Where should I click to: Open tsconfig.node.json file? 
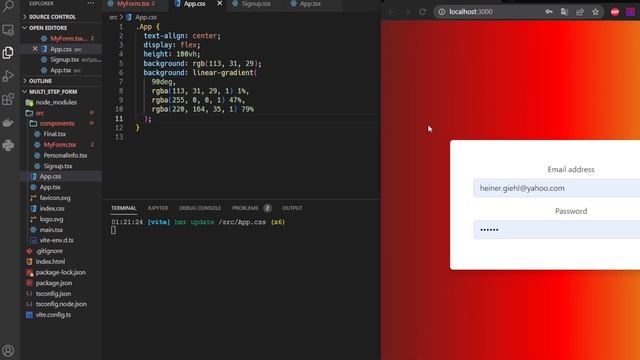click(x=61, y=304)
